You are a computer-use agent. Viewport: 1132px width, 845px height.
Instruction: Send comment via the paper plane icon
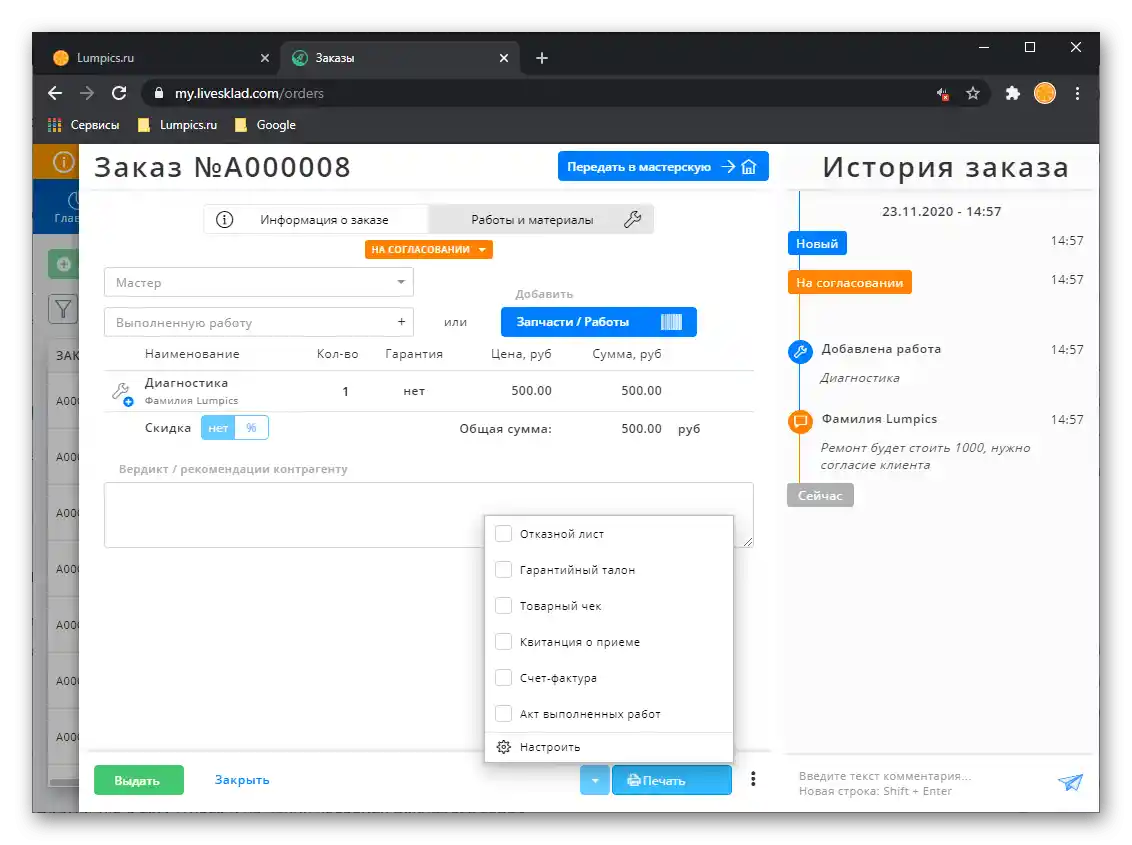(x=1071, y=783)
